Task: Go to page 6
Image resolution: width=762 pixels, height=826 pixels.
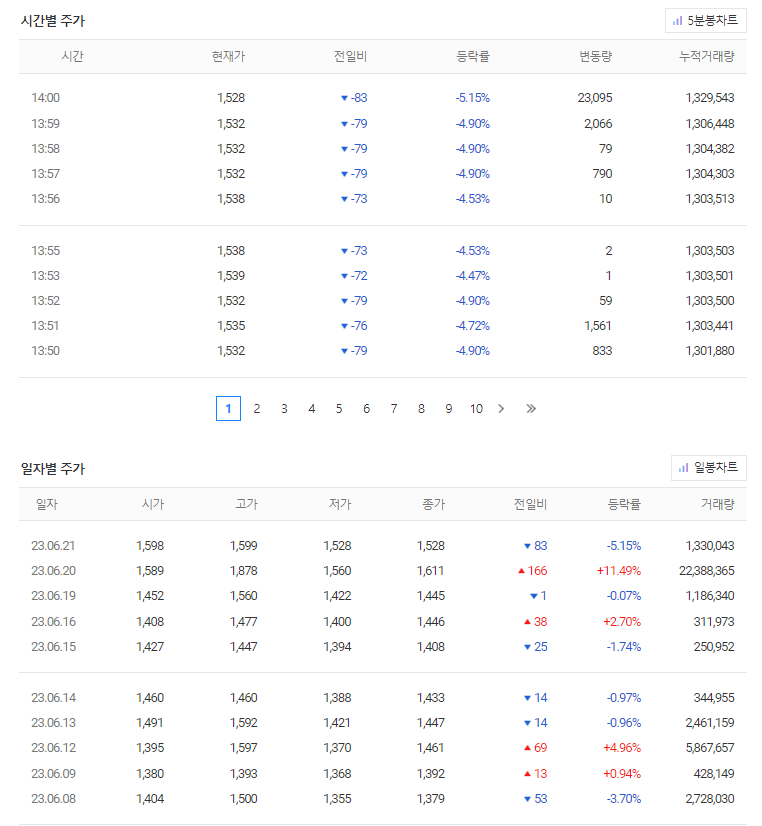Action: [367, 409]
